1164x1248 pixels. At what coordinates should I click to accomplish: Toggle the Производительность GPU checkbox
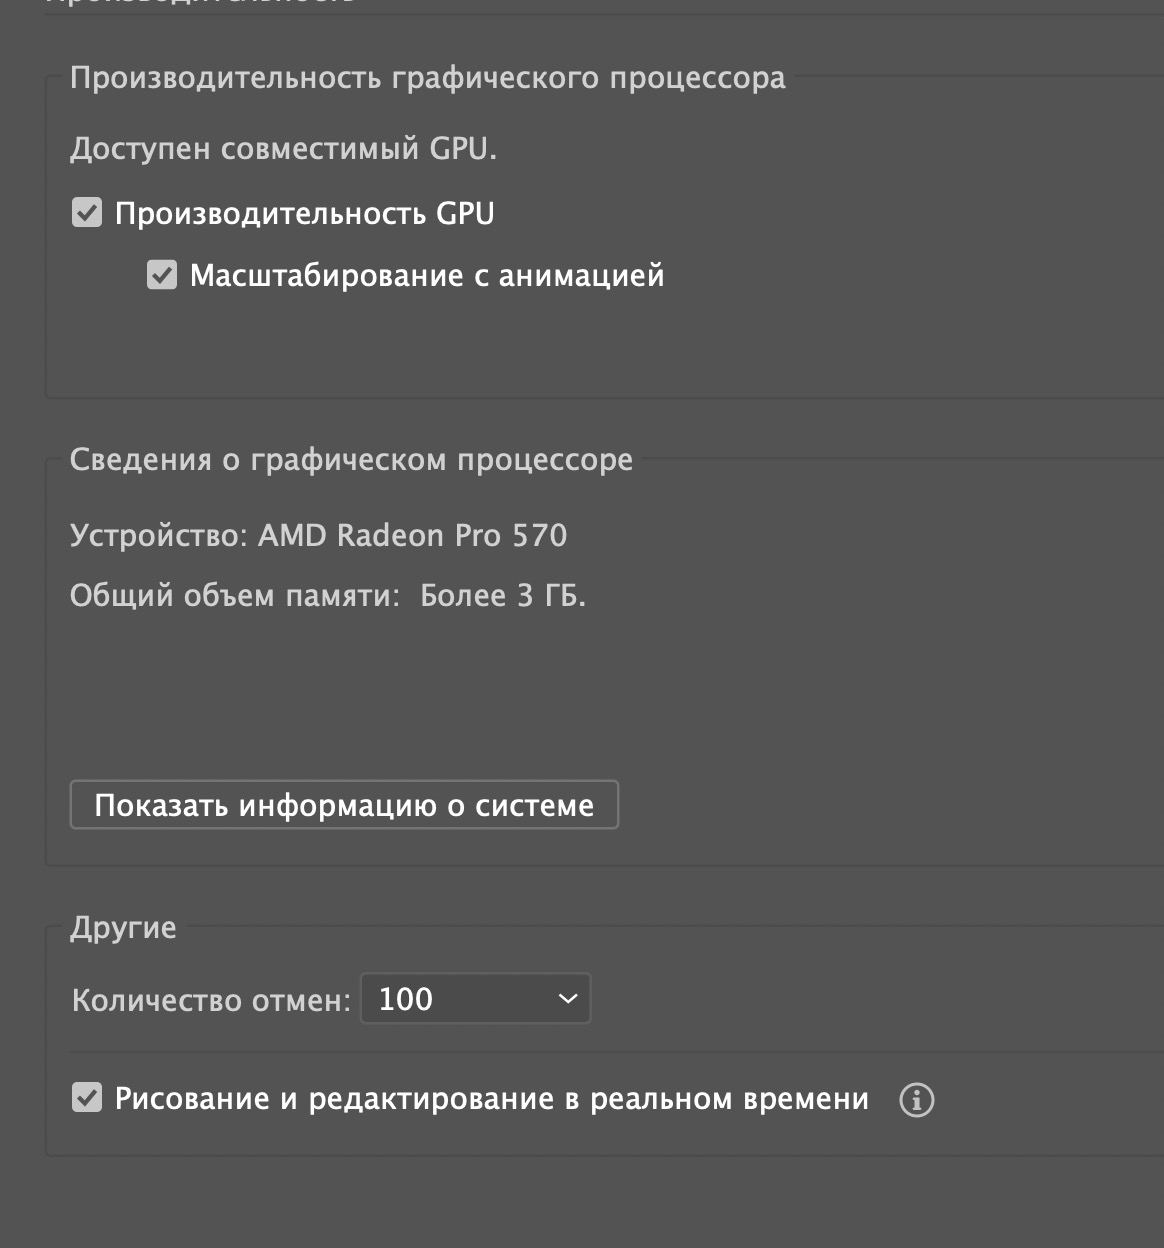point(87,213)
